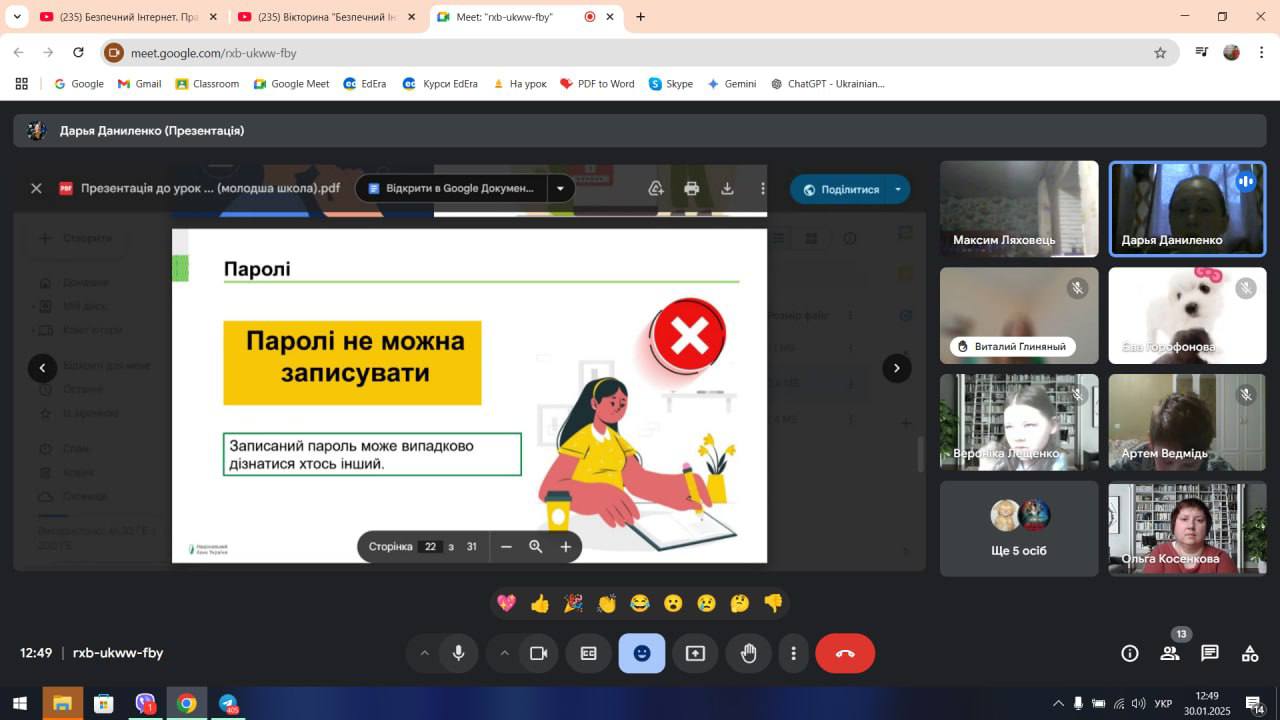Download the presentation PDF file
The height and width of the screenshot is (720, 1280).
[727, 188]
